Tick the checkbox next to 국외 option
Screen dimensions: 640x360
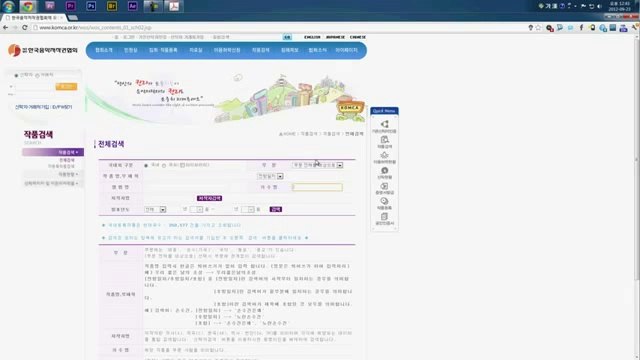click(x=182, y=165)
